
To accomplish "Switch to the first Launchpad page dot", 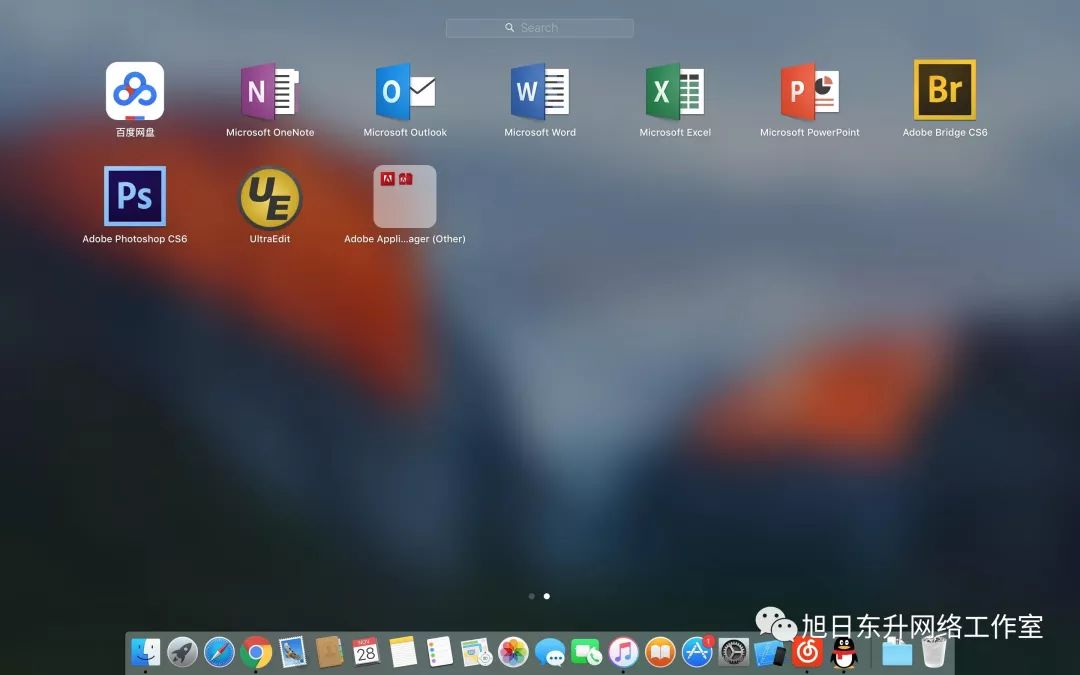I will coord(531,596).
